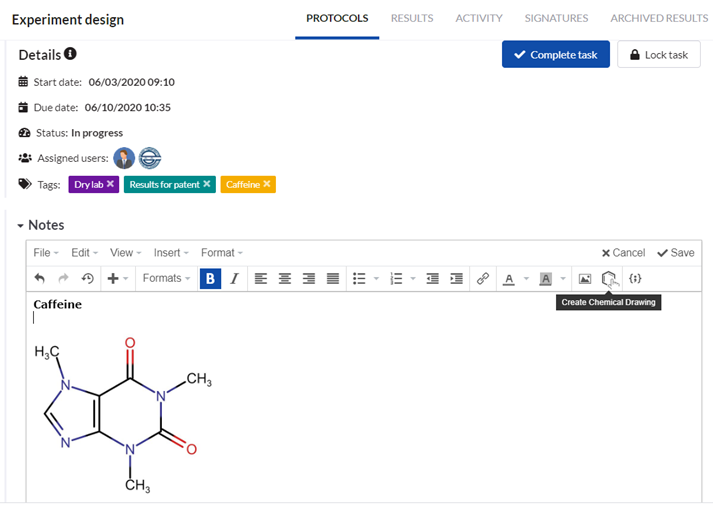Click the due date value 06/10/2020 10:35

coord(128,108)
